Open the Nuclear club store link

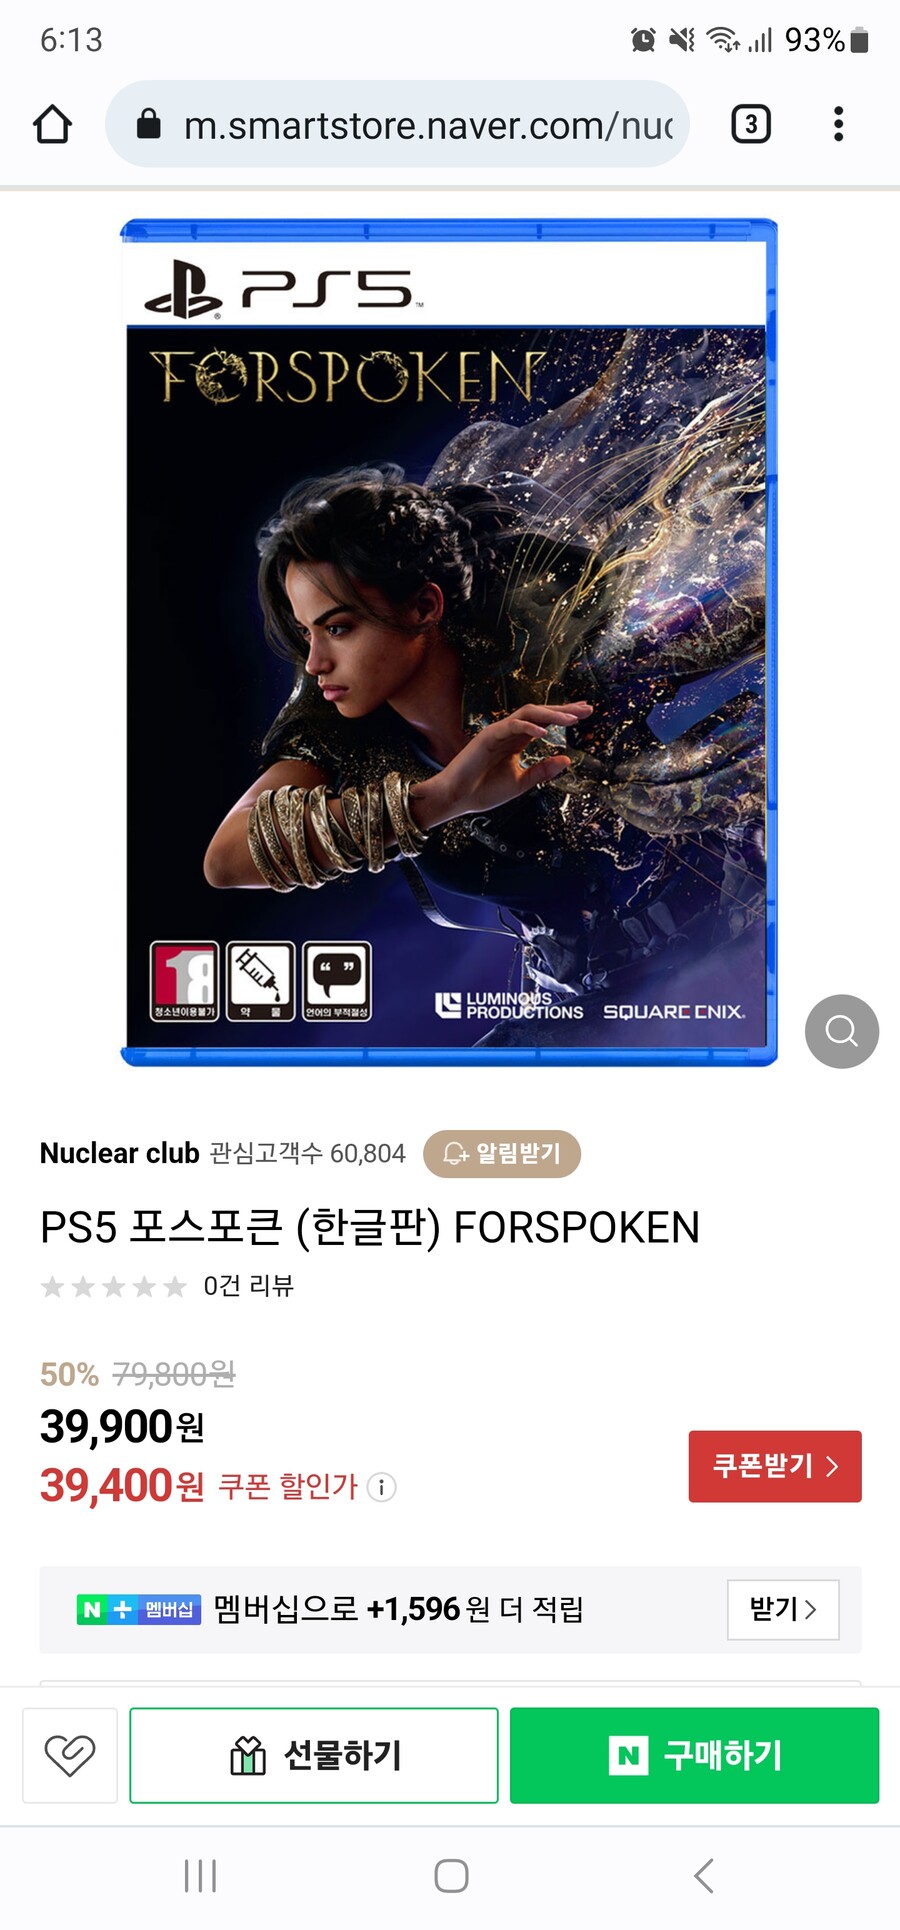[119, 1153]
